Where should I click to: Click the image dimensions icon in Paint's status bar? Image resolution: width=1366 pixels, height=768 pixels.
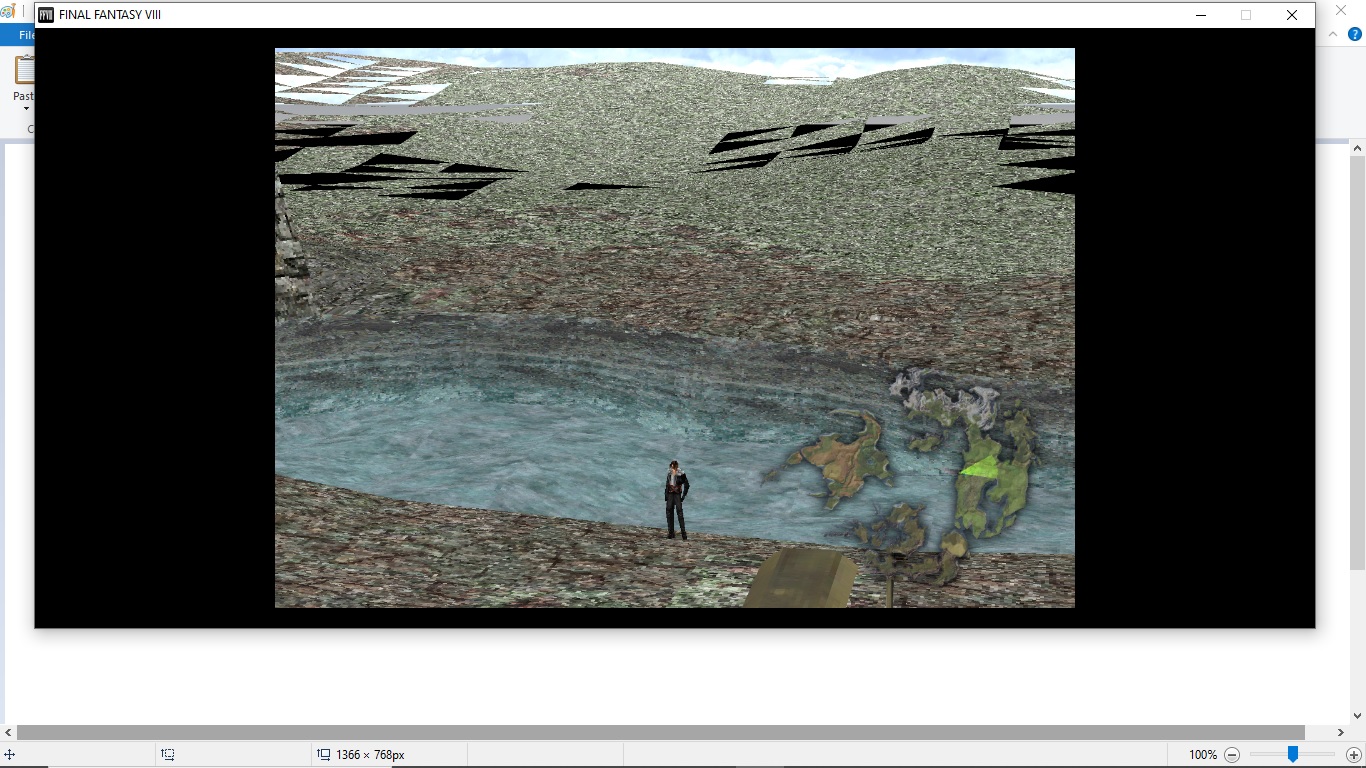click(x=324, y=755)
